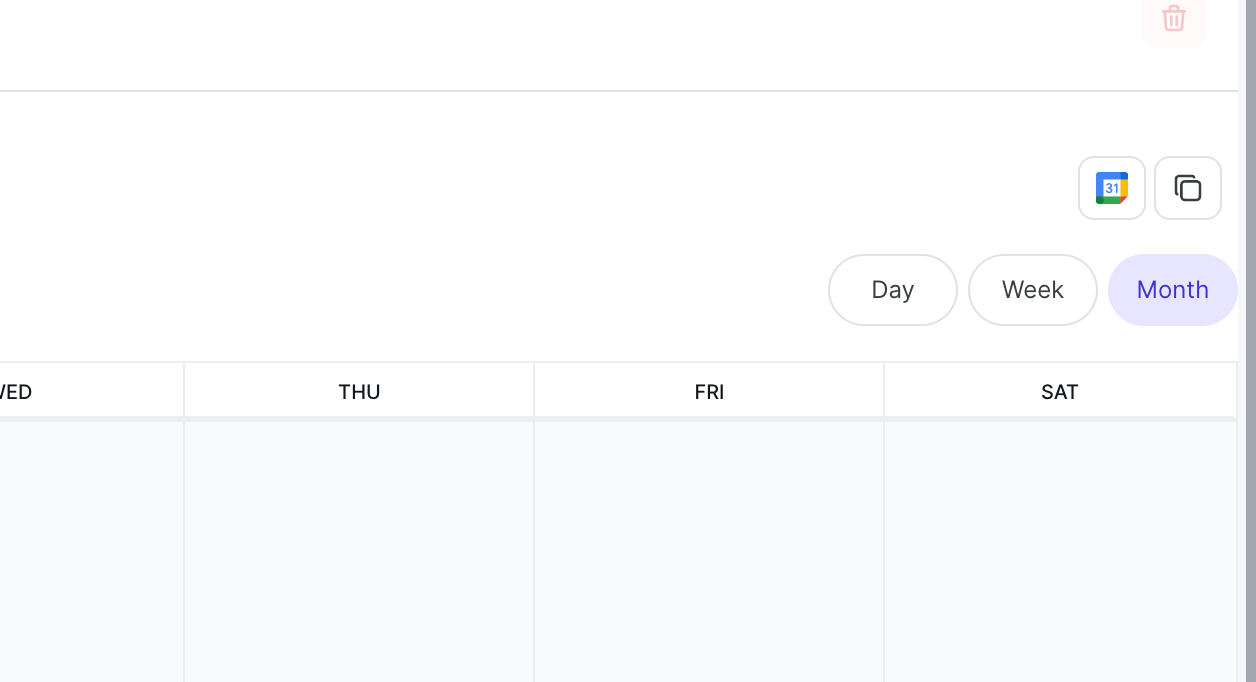Select the empty Saturday calendar cell
This screenshot has height=682, width=1256.
pyautogui.click(x=1060, y=552)
